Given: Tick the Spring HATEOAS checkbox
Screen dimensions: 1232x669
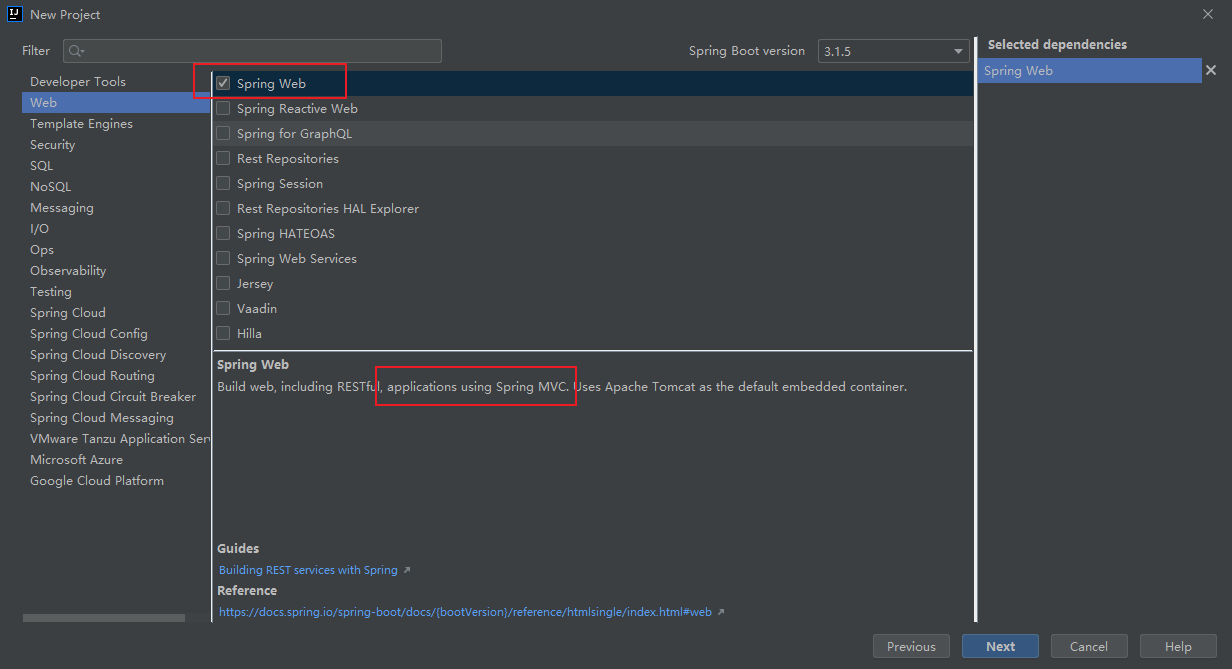Looking at the screenshot, I should pos(223,234).
